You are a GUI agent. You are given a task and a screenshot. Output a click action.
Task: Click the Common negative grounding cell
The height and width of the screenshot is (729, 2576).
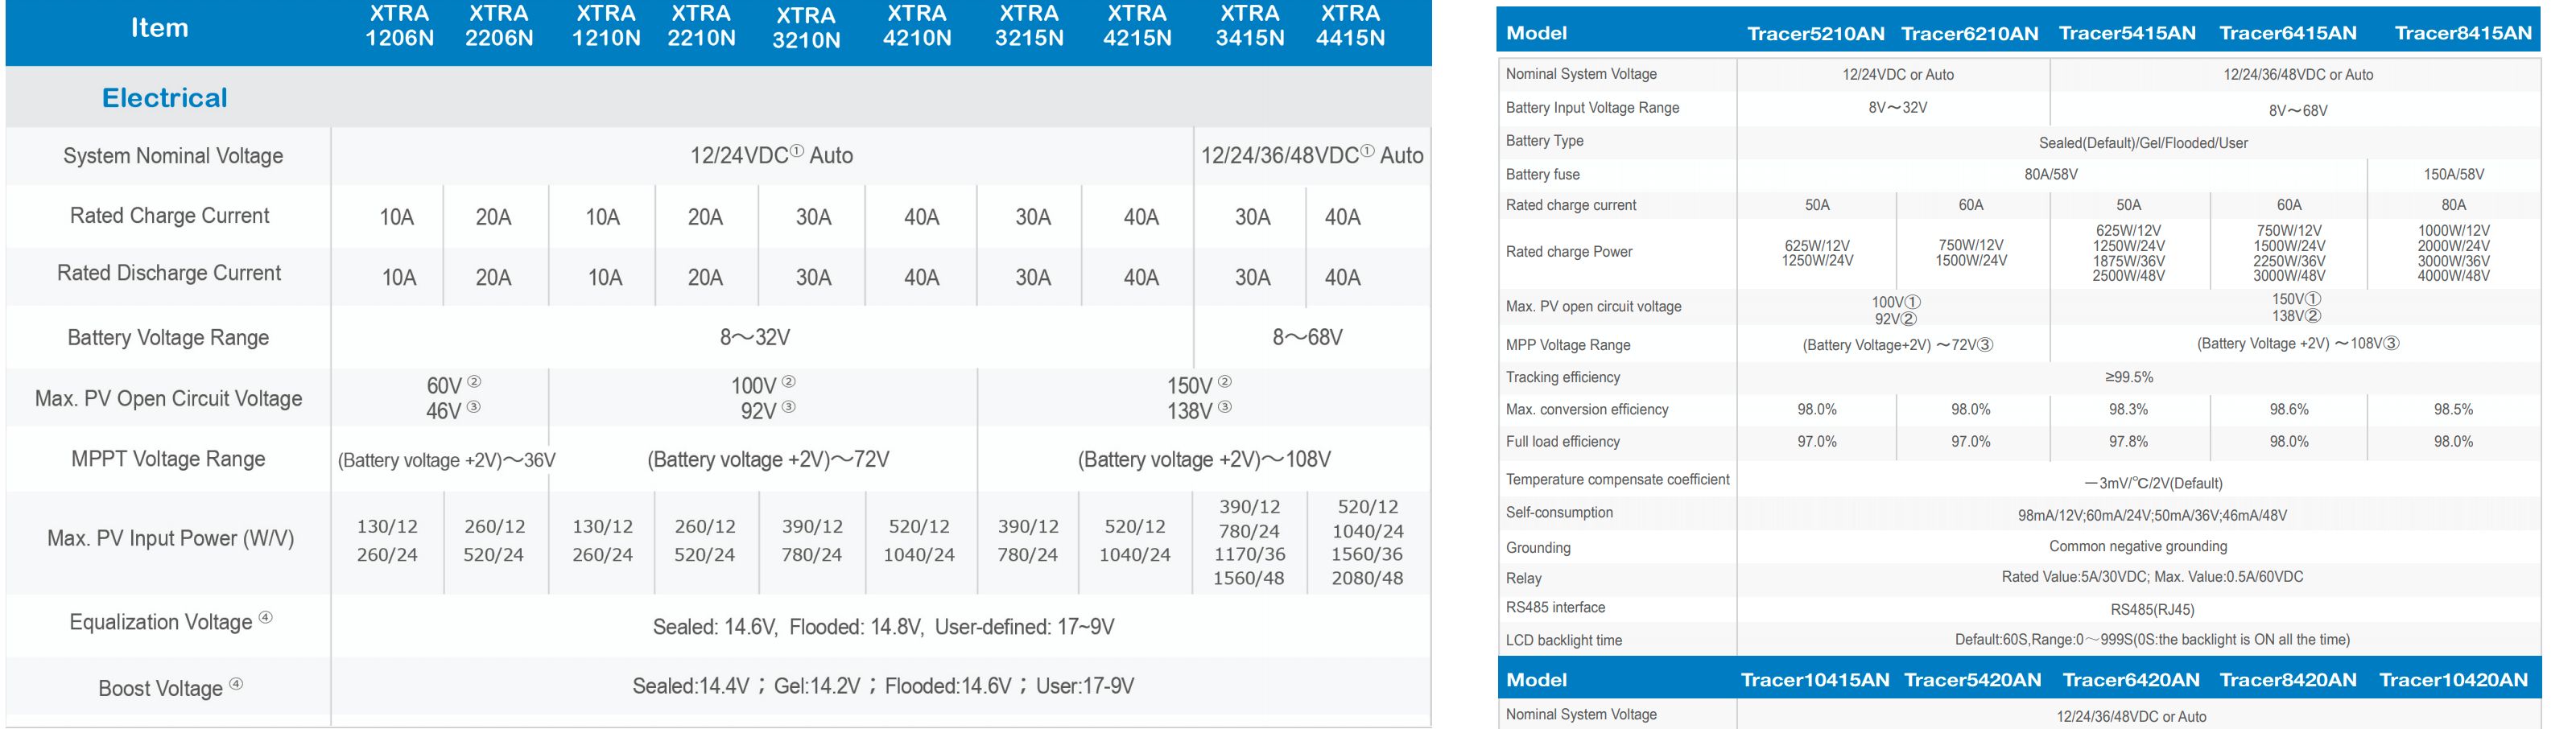click(x=2137, y=546)
